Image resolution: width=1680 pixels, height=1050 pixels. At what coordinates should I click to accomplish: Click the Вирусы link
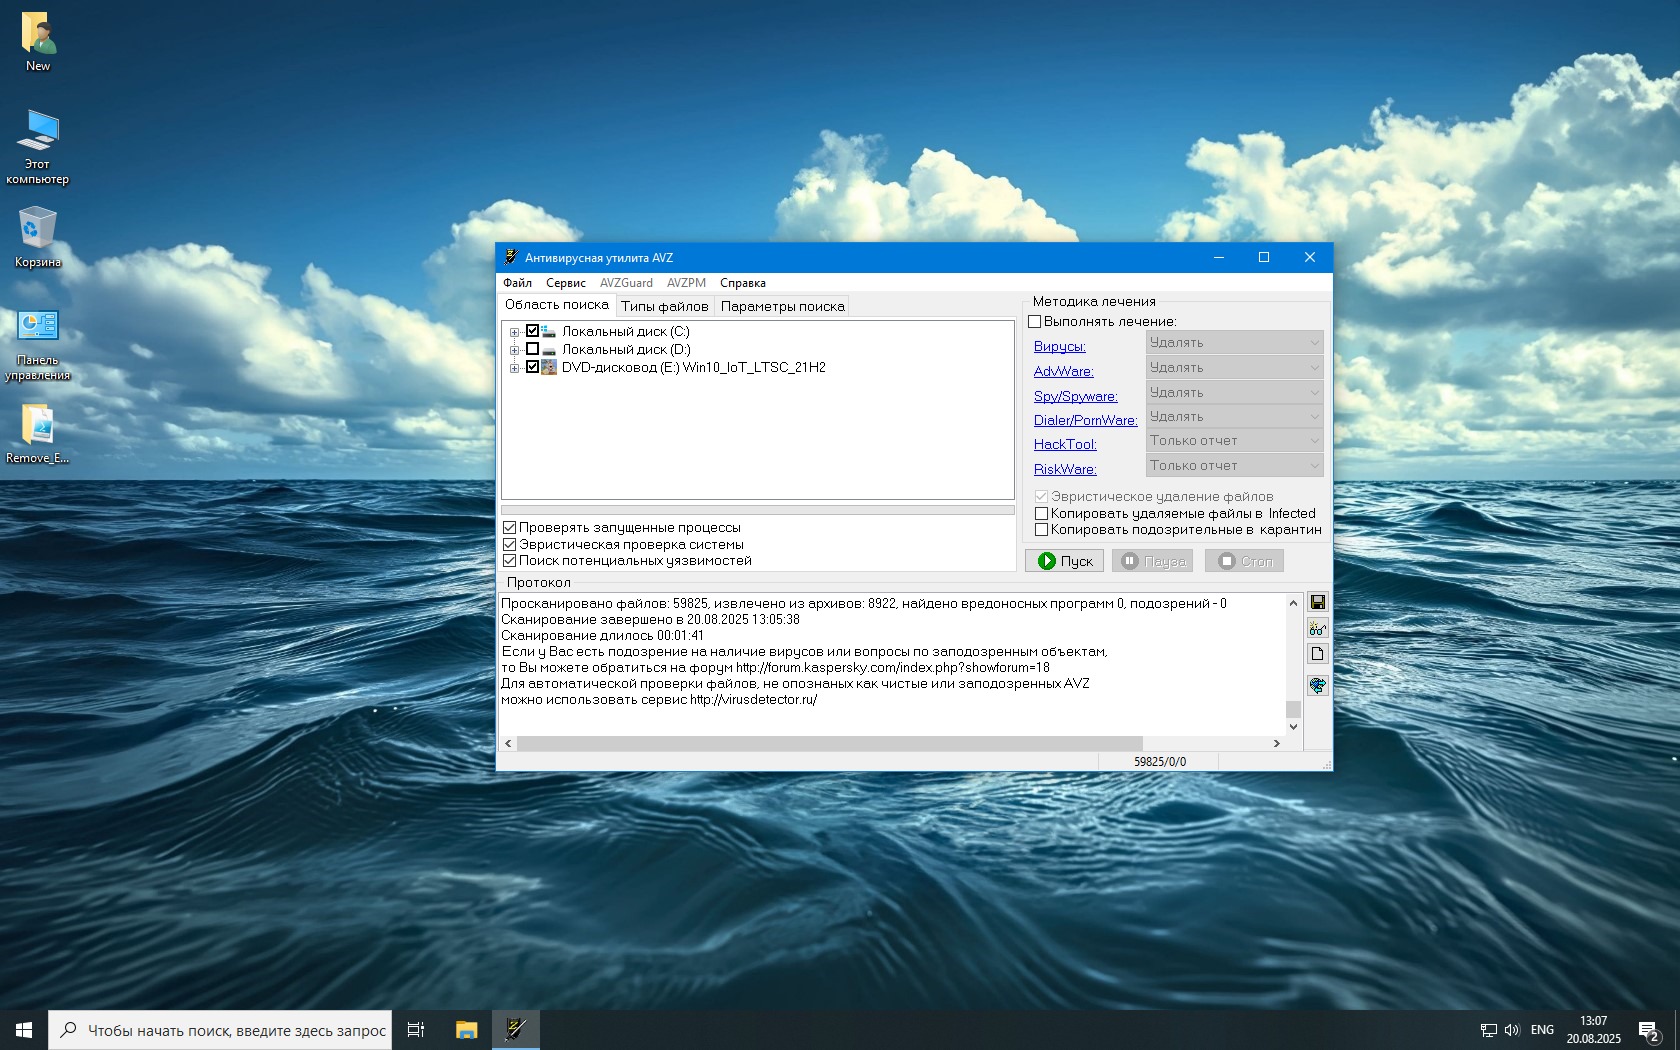coord(1059,347)
